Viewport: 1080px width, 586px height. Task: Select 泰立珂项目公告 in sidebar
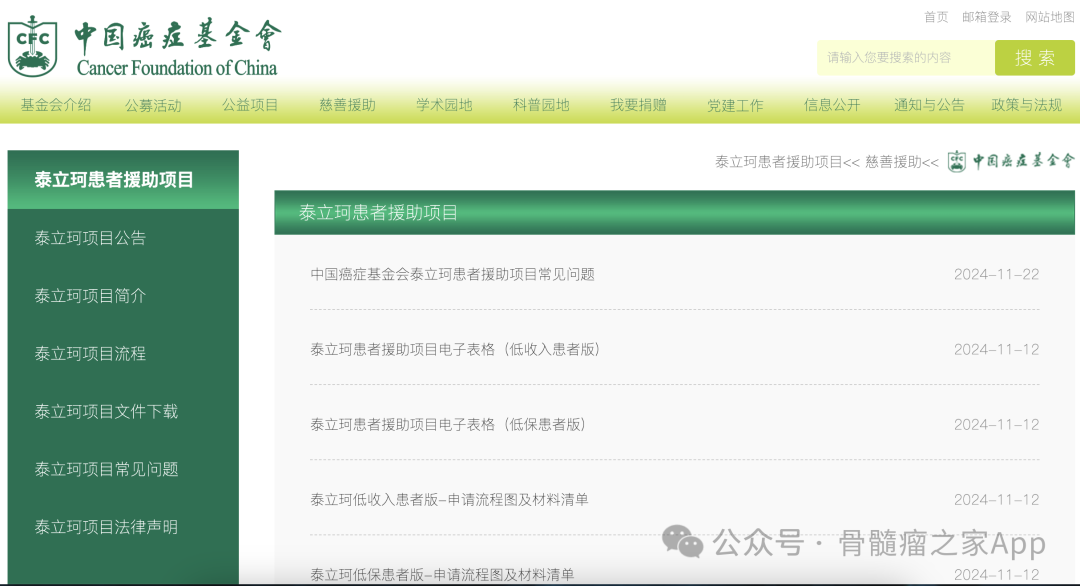pos(90,238)
